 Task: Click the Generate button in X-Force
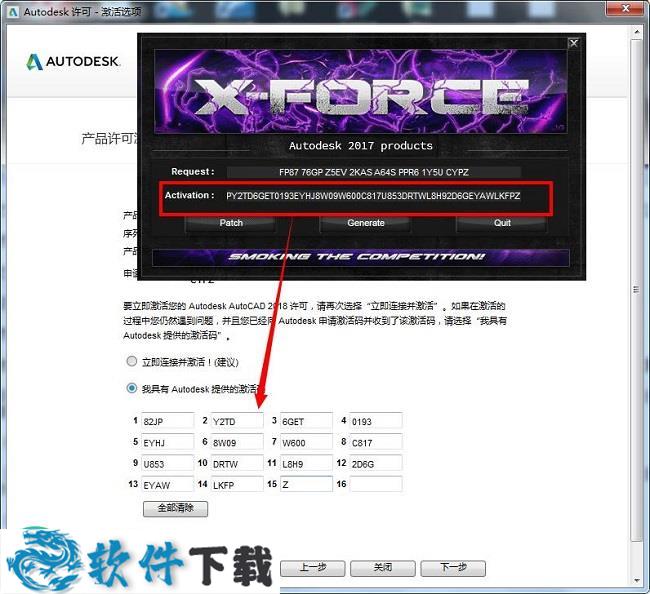[x=366, y=223]
